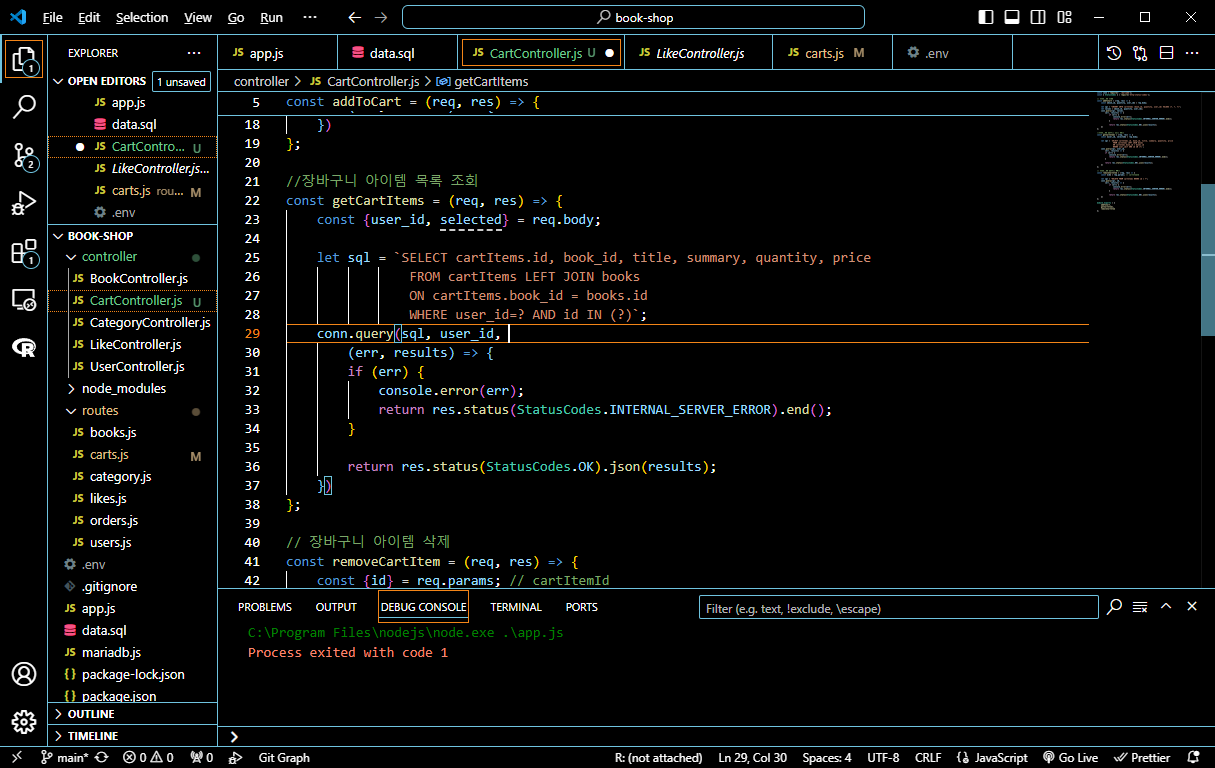Click the main* branch indicator
The width and height of the screenshot is (1215, 768).
pos(66,758)
